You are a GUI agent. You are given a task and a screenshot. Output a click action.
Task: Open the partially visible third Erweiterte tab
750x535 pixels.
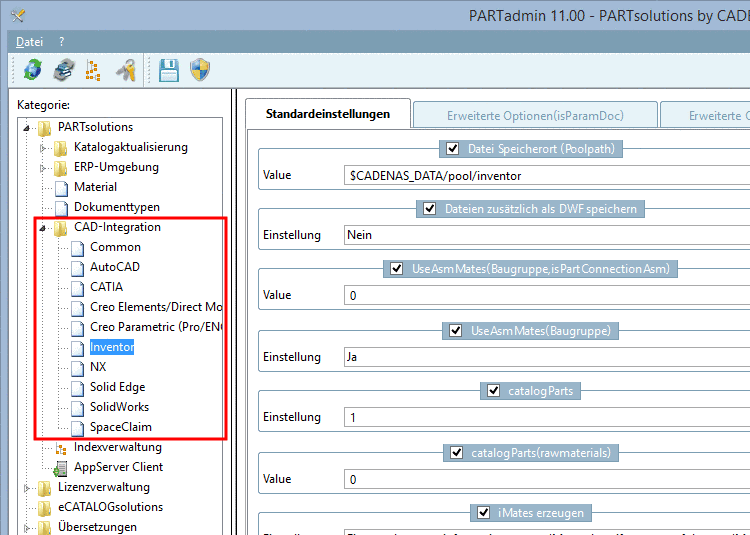click(x=706, y=116)
